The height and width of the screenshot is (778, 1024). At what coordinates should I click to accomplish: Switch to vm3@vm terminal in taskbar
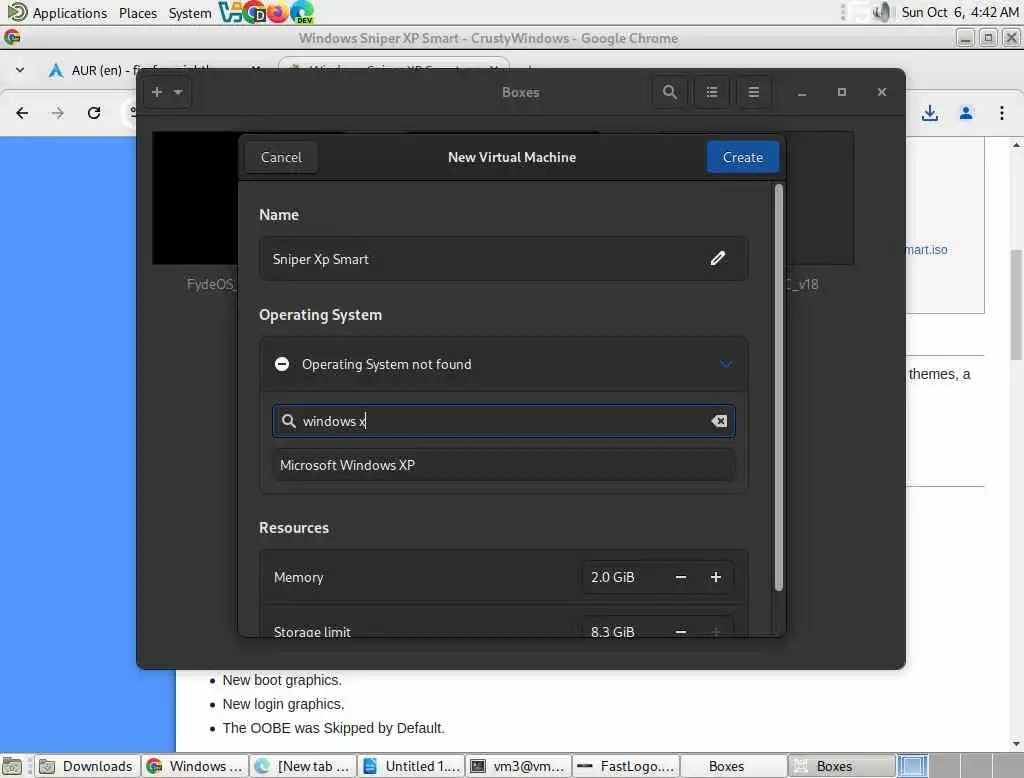point(520,766)
